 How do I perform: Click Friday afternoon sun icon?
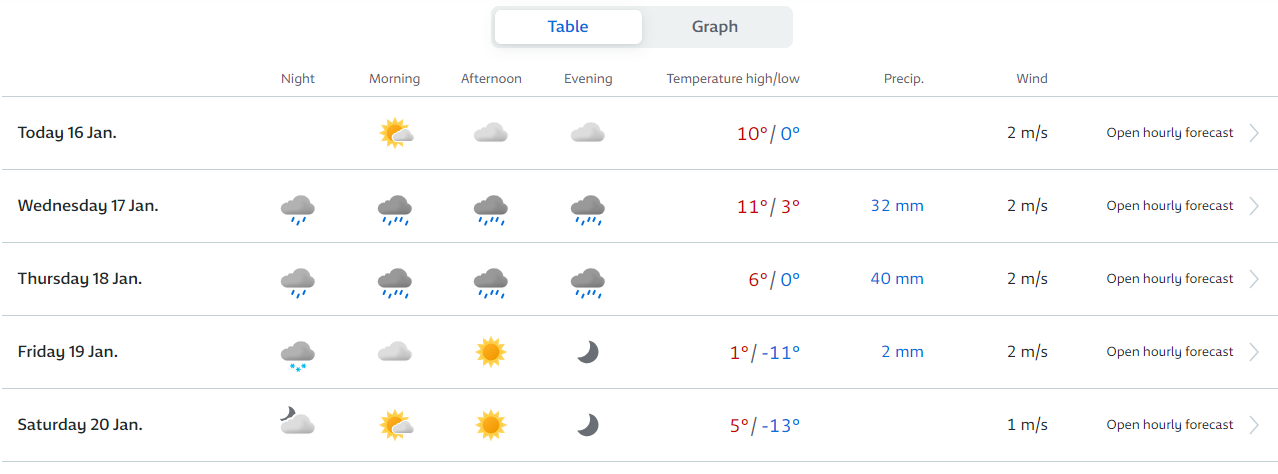coord(491,352)
